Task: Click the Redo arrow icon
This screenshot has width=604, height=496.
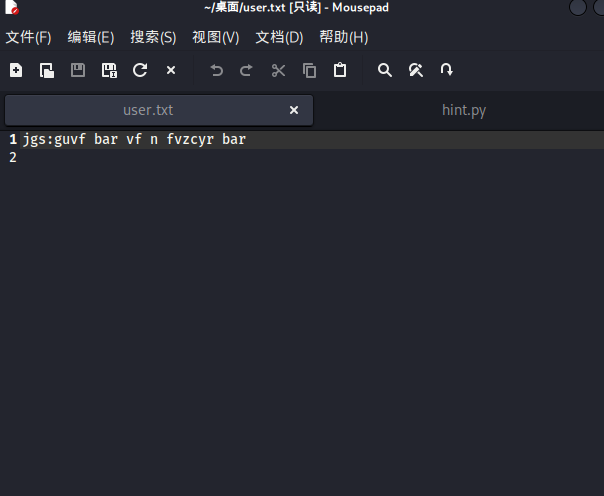Action: (x=247, y=70)
